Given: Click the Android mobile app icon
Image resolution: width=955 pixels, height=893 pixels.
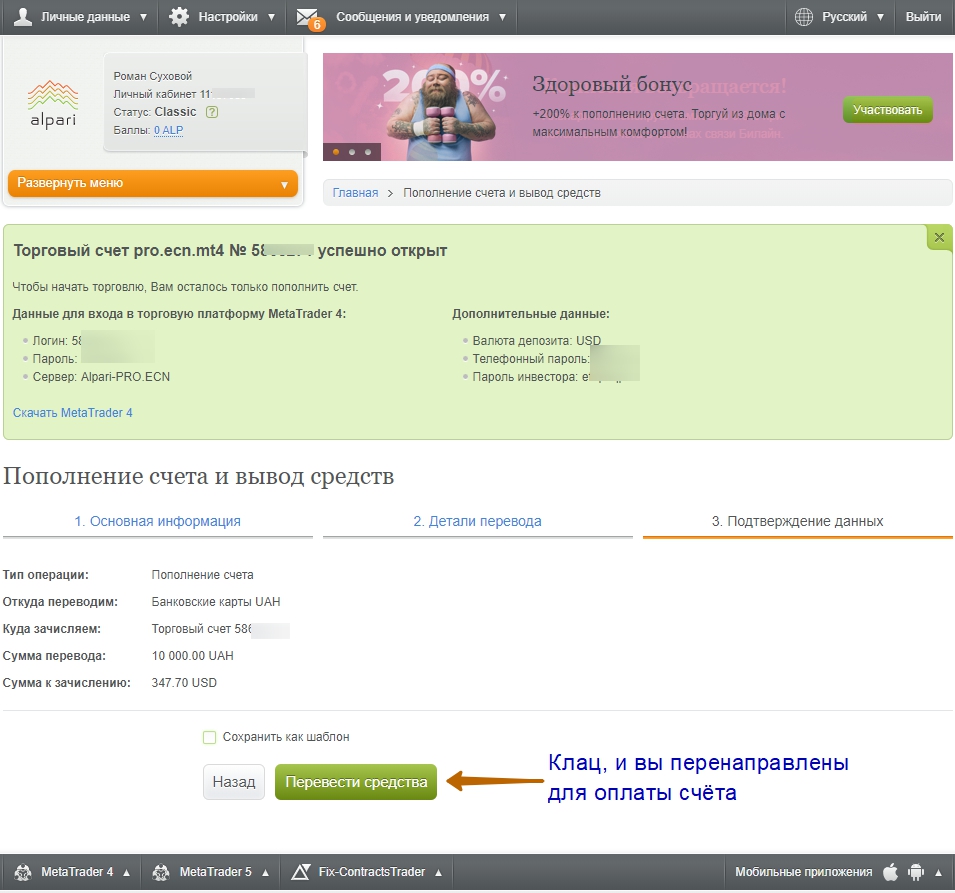Looking at the screenshot, I should point(914,872).
